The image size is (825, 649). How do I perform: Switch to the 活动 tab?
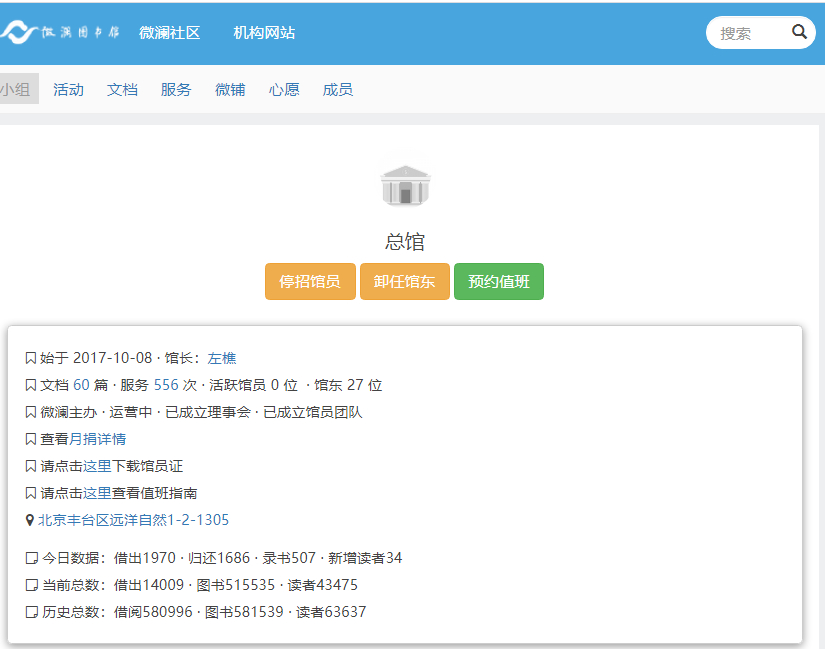click(68, 89)
